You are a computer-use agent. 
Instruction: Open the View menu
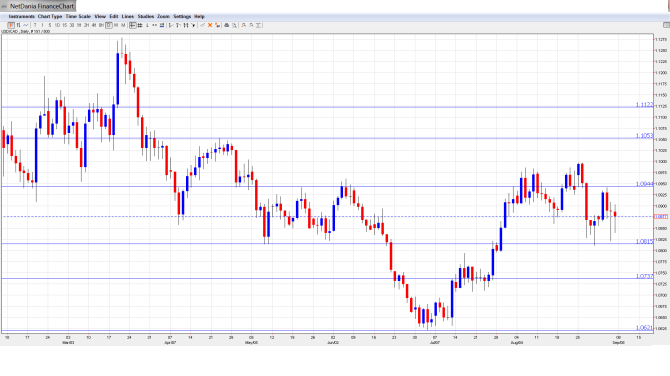click(x=100, y=16)
